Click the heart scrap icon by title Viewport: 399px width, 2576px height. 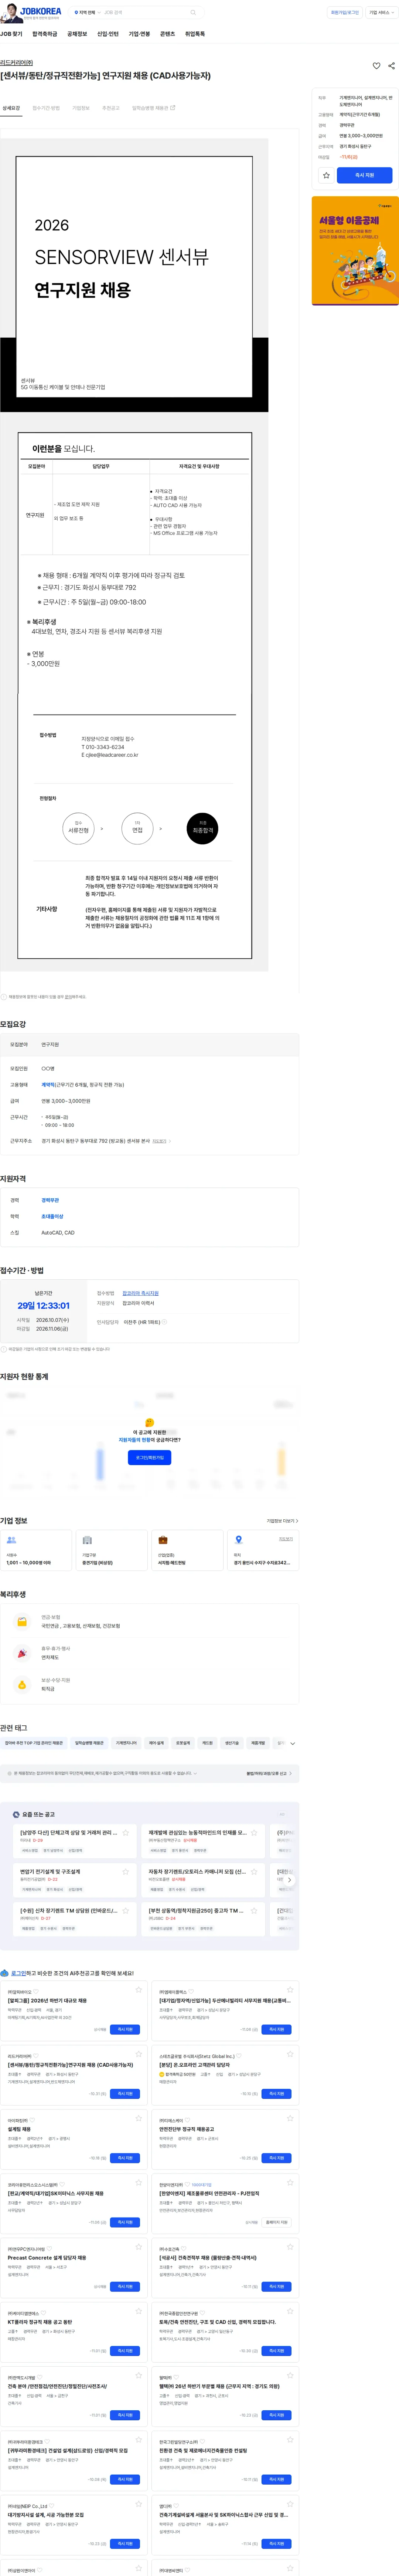377,66
